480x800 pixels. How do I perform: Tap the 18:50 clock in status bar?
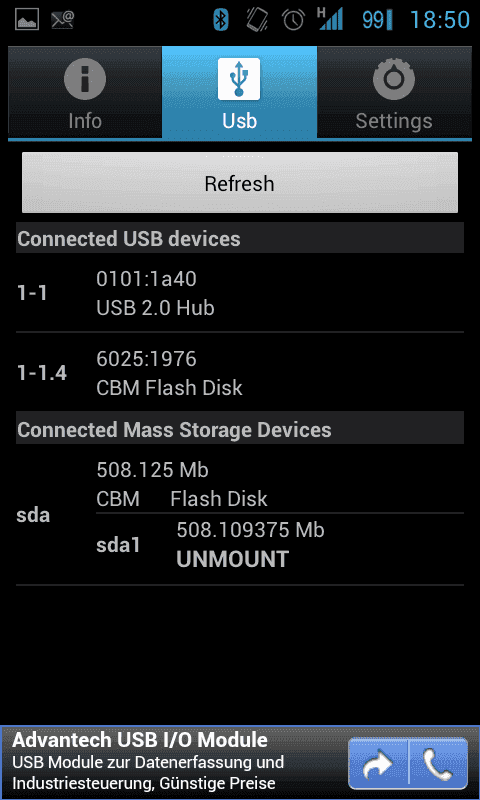coord(440,20)
